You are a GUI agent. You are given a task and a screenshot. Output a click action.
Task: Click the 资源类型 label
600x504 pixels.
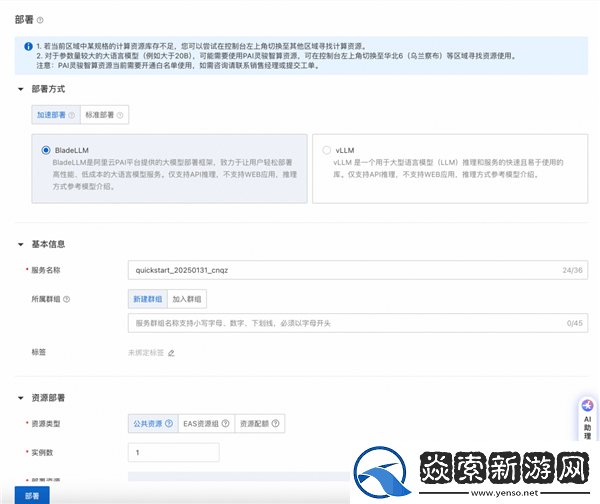(x=46, y=424)
